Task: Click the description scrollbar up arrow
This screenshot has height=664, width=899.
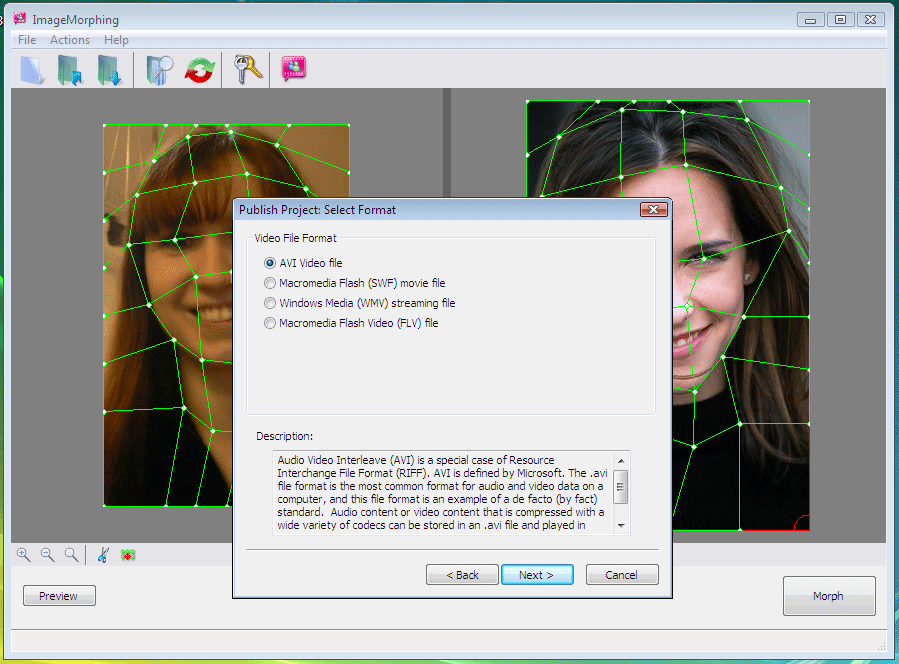Action: (x=621, y=460)
